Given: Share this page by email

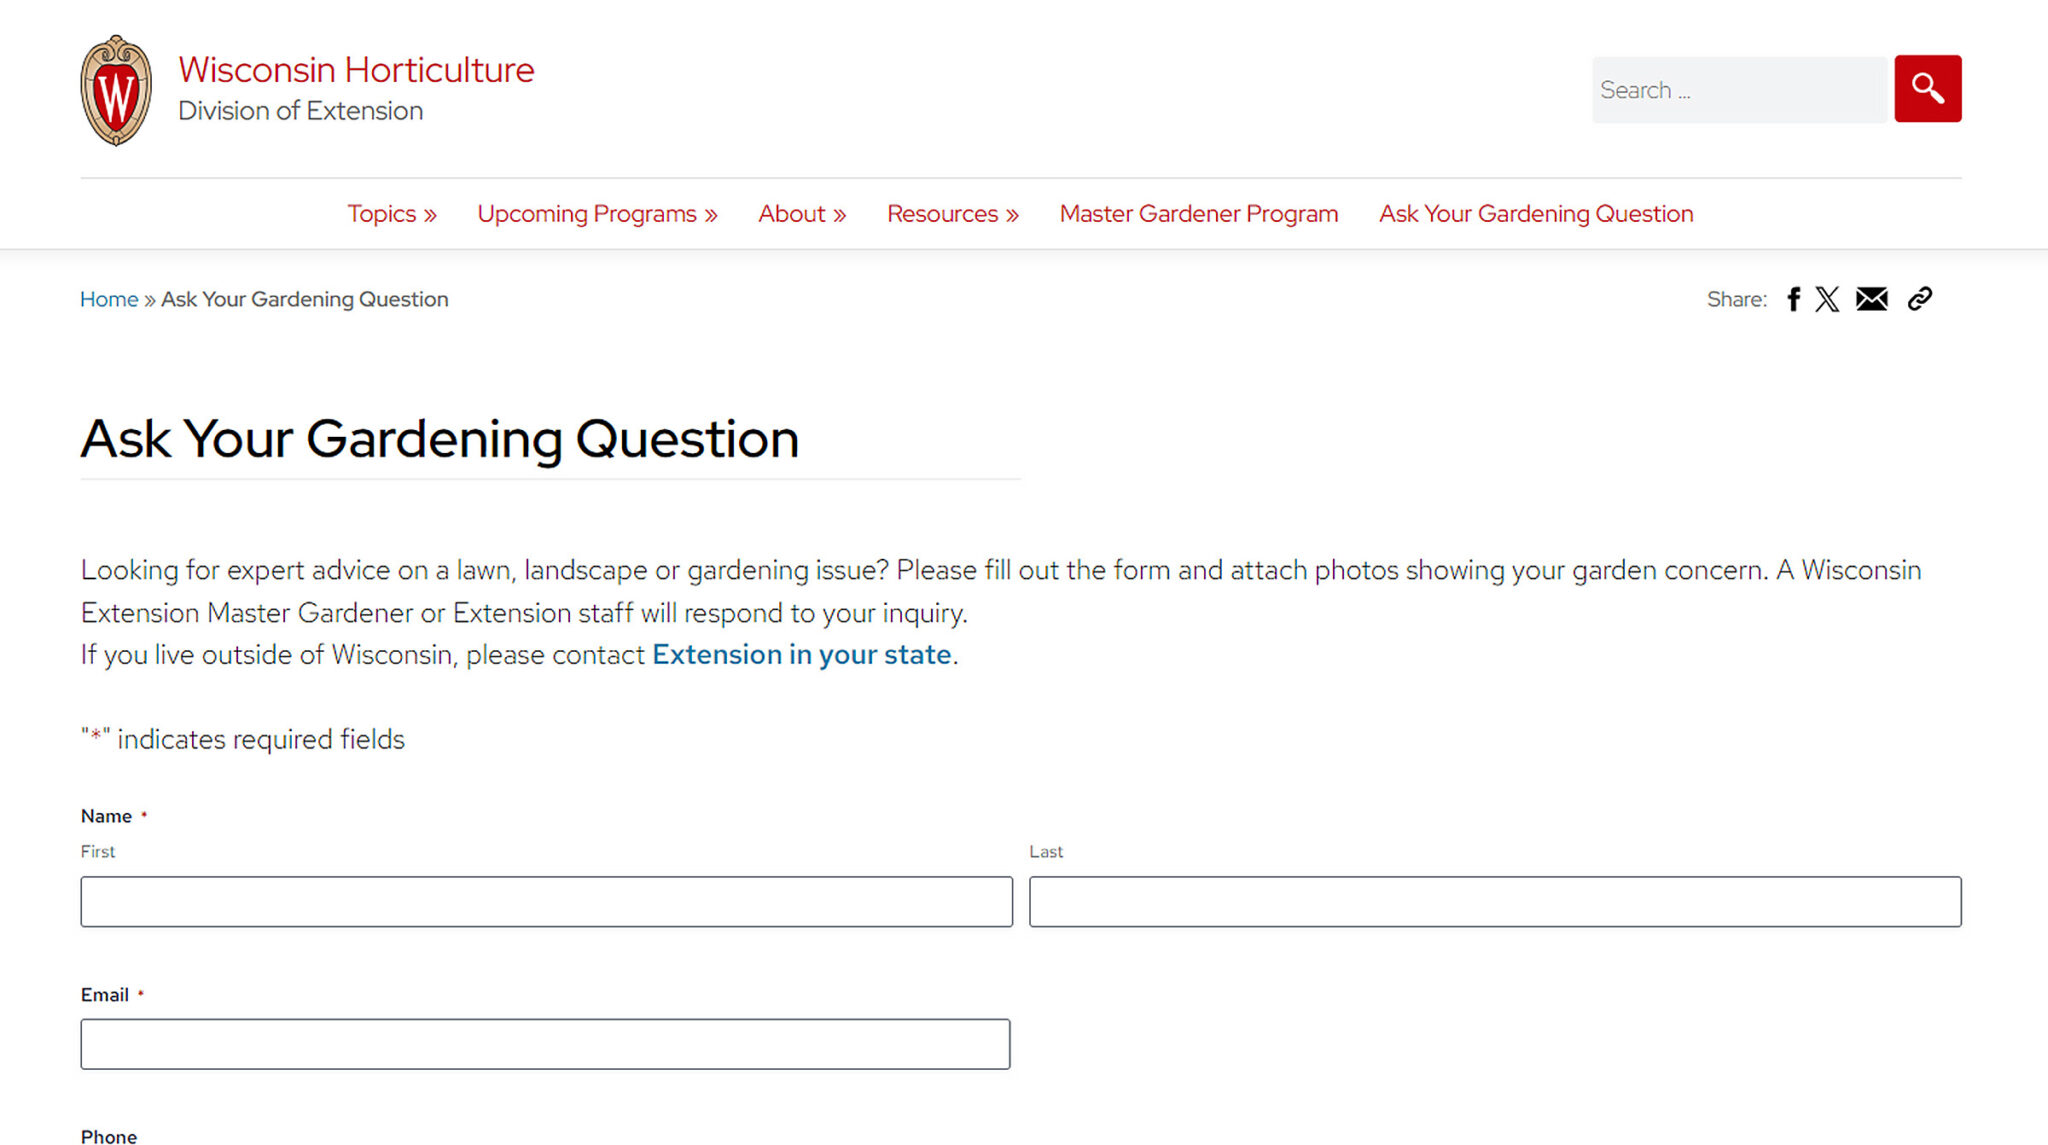Looking at the screenshot, I should coord(1871,299).
